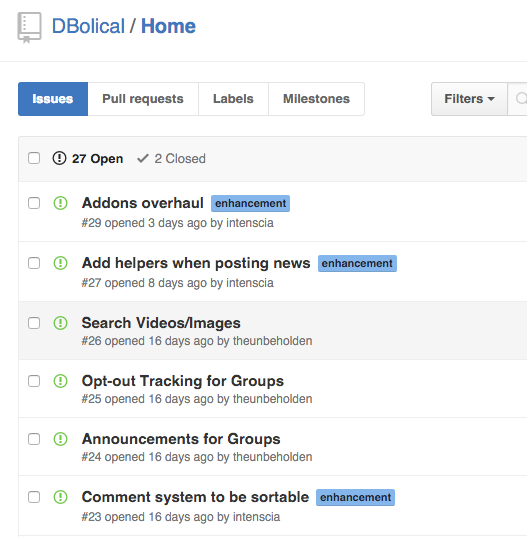
Task: Click enhancement label on Comment system to be sortable
Action: point(355,497)
